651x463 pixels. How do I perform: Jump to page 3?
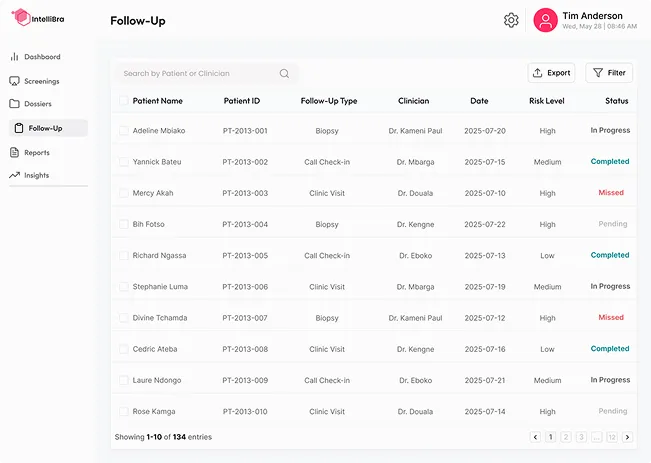[x=581, y=437]
